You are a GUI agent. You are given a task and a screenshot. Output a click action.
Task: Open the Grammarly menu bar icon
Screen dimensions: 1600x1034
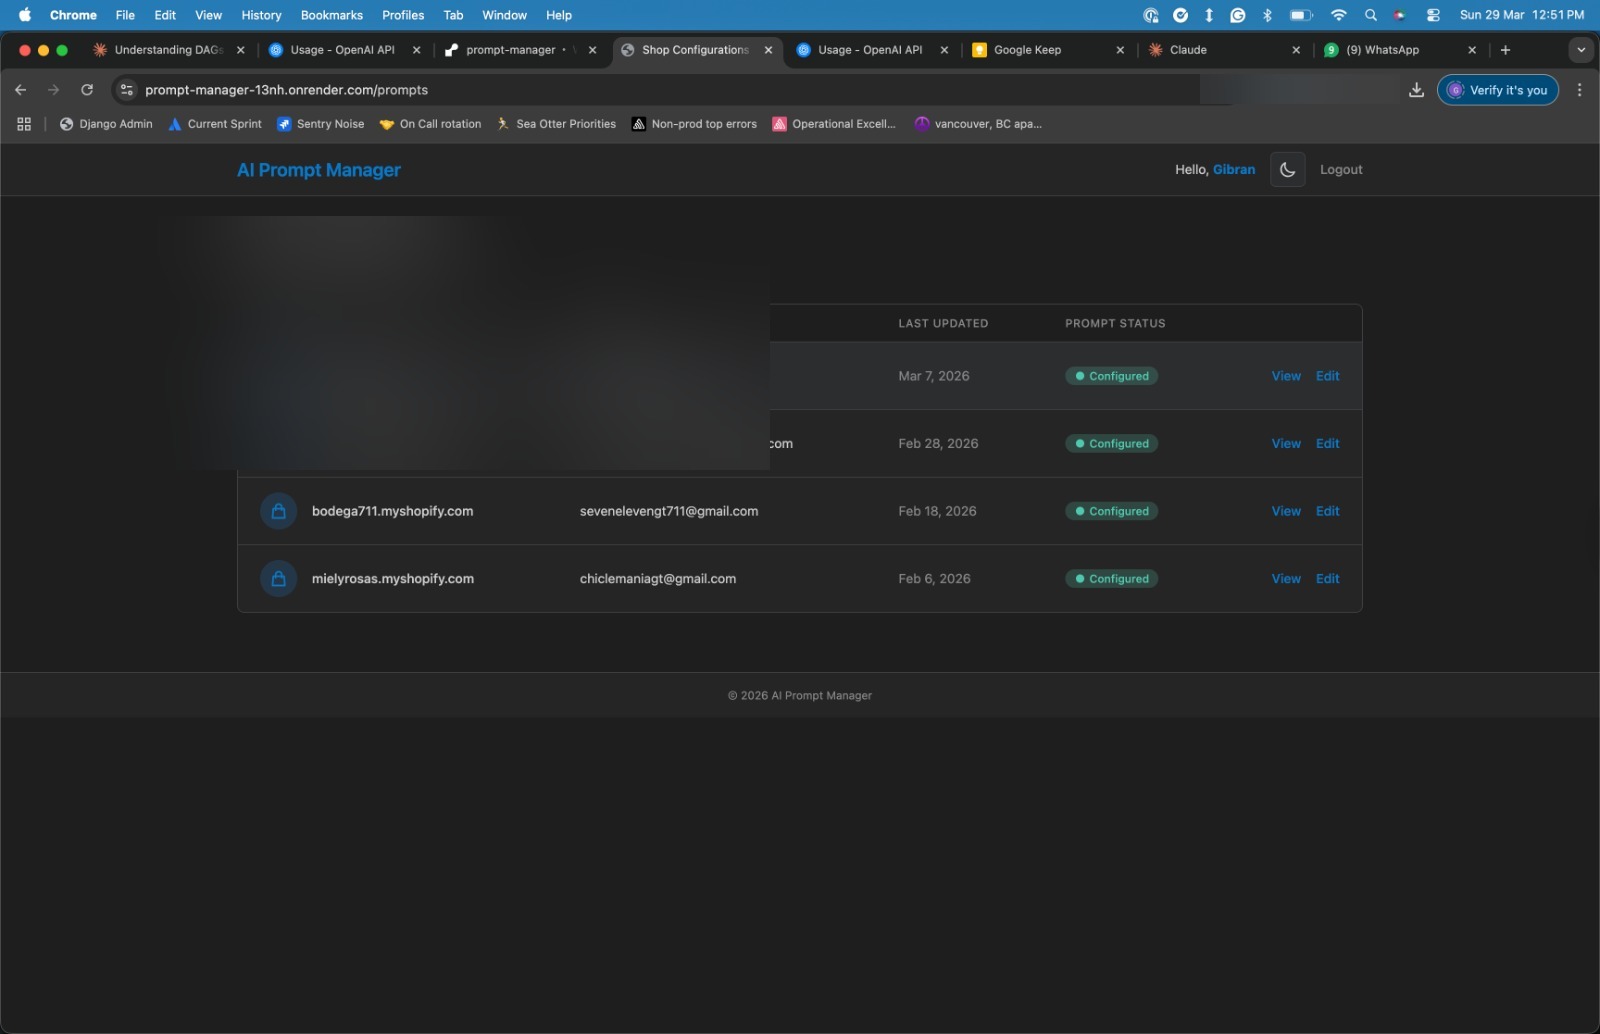coord(1239,15)
